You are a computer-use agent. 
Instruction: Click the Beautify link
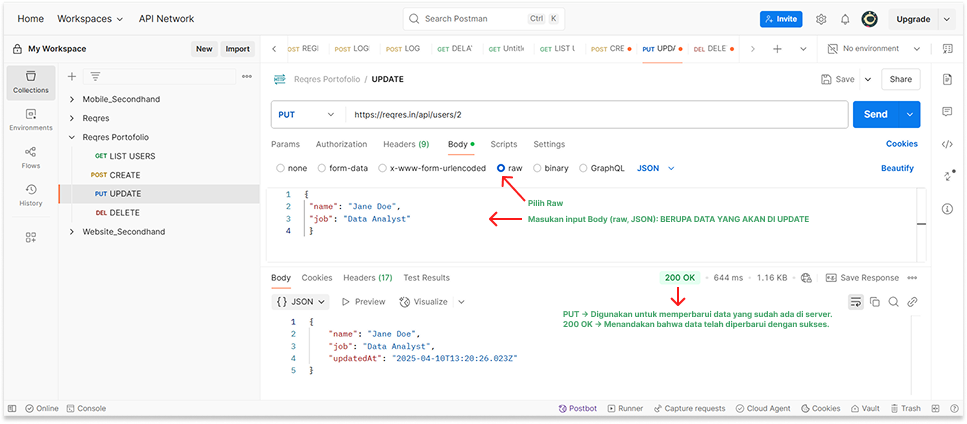(897, 168)
